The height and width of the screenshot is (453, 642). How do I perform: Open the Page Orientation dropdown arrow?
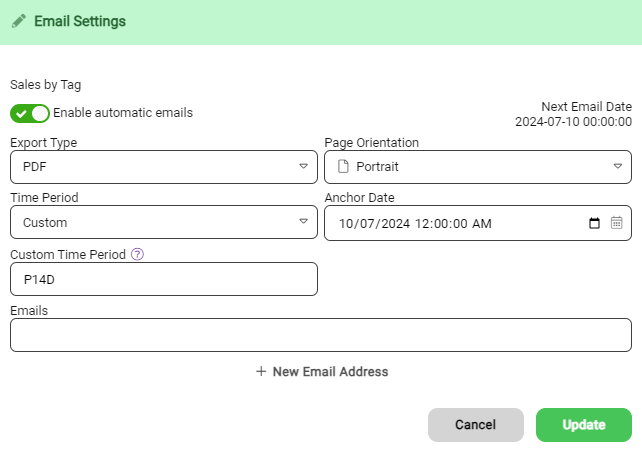click(x=617, y=167)
